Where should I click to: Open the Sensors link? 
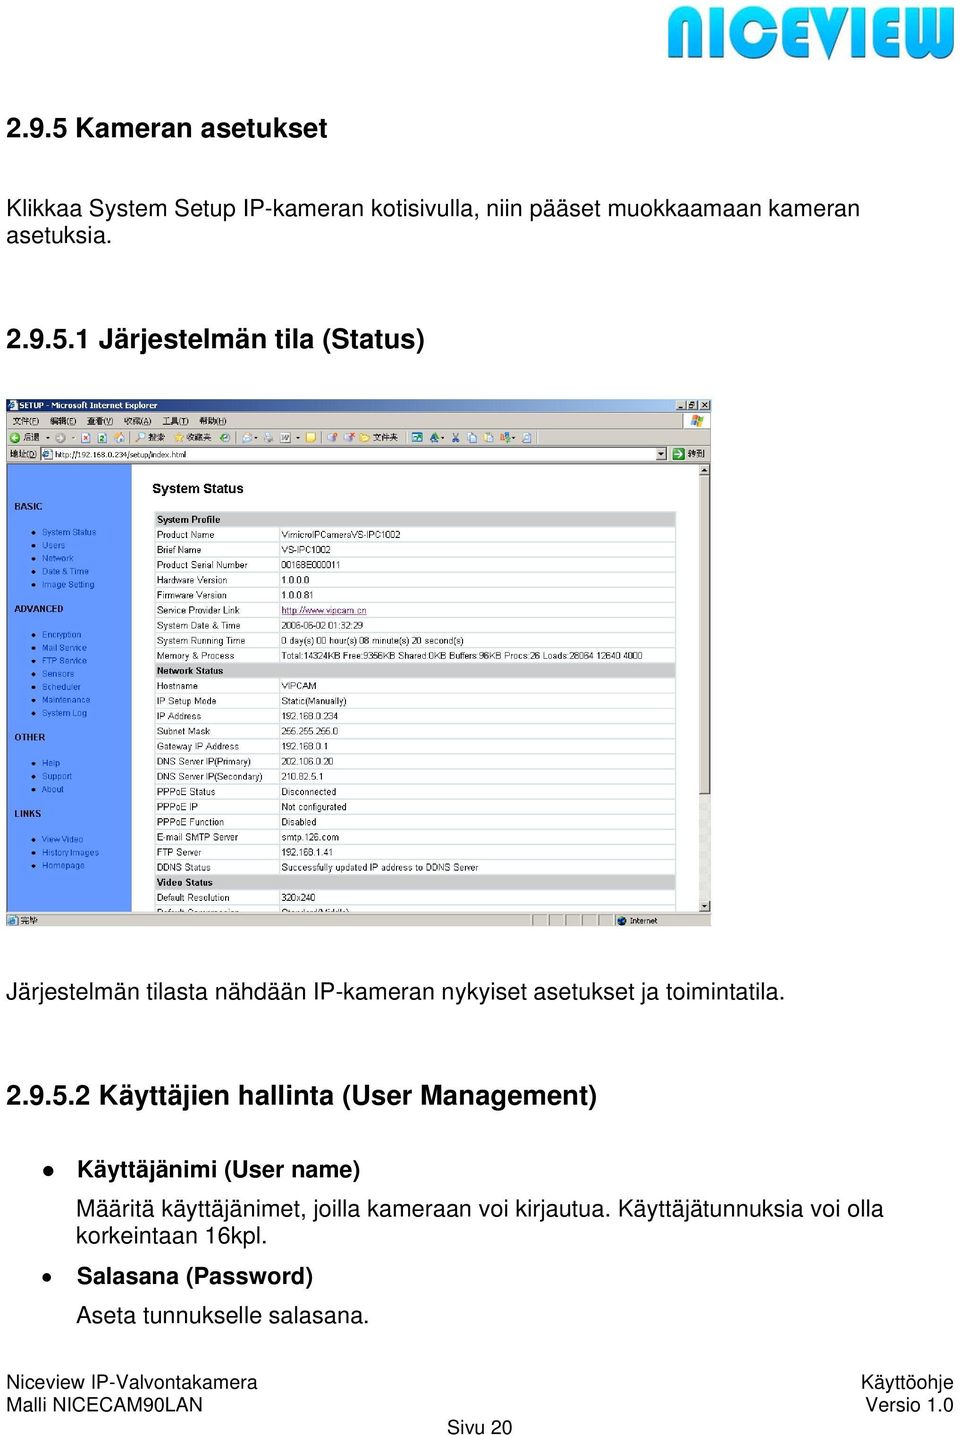(58, 673)
